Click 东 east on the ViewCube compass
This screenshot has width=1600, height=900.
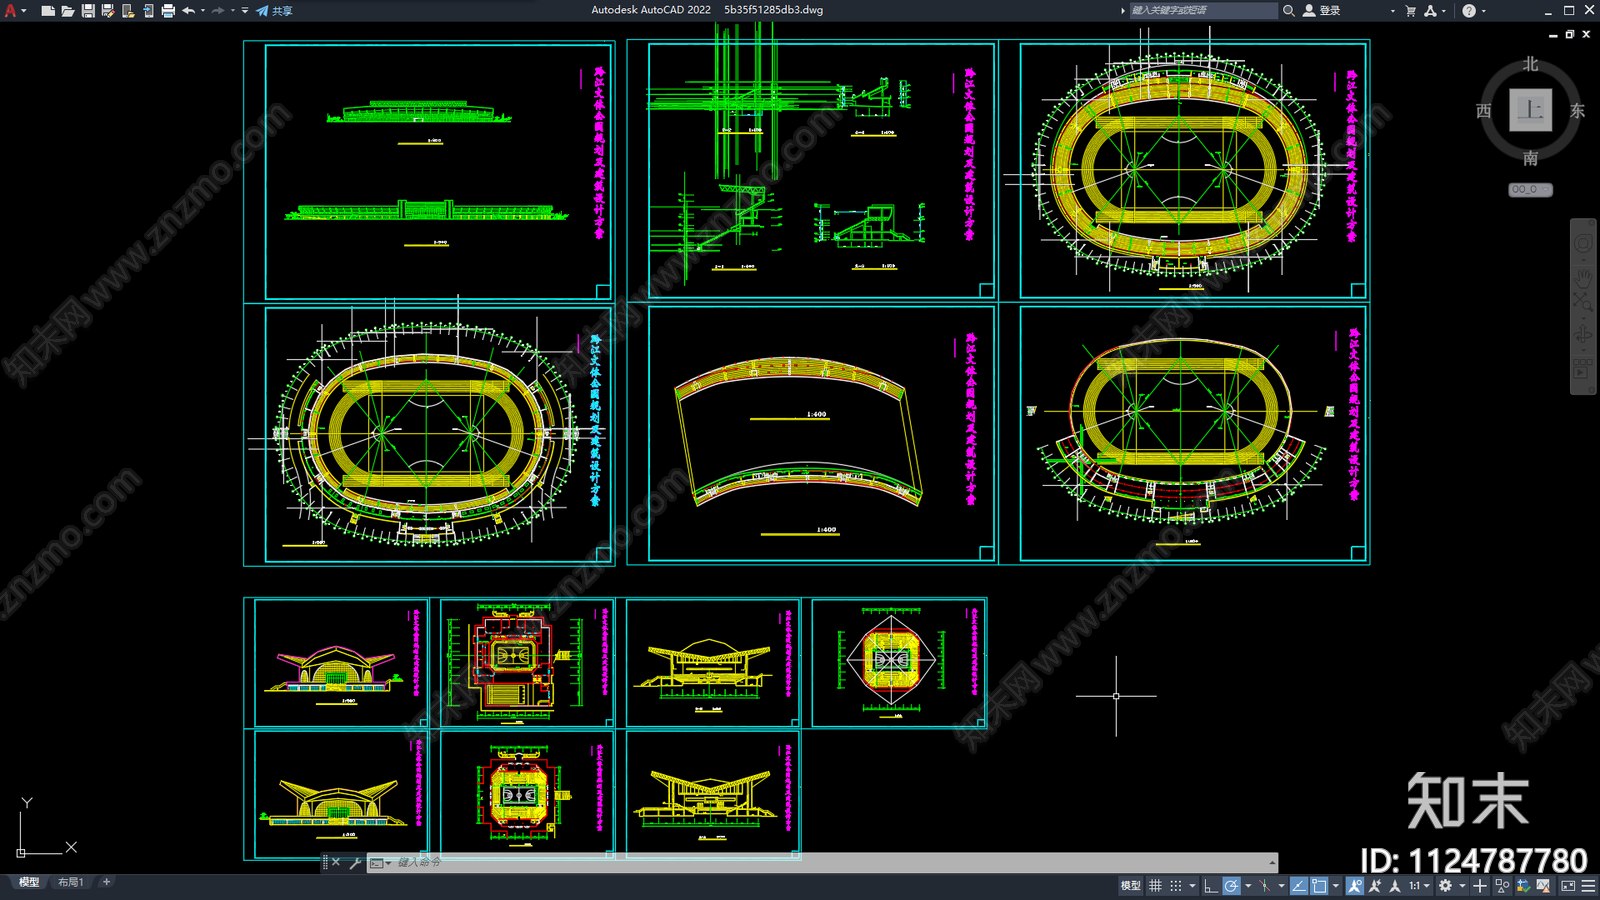(1577, 111)
